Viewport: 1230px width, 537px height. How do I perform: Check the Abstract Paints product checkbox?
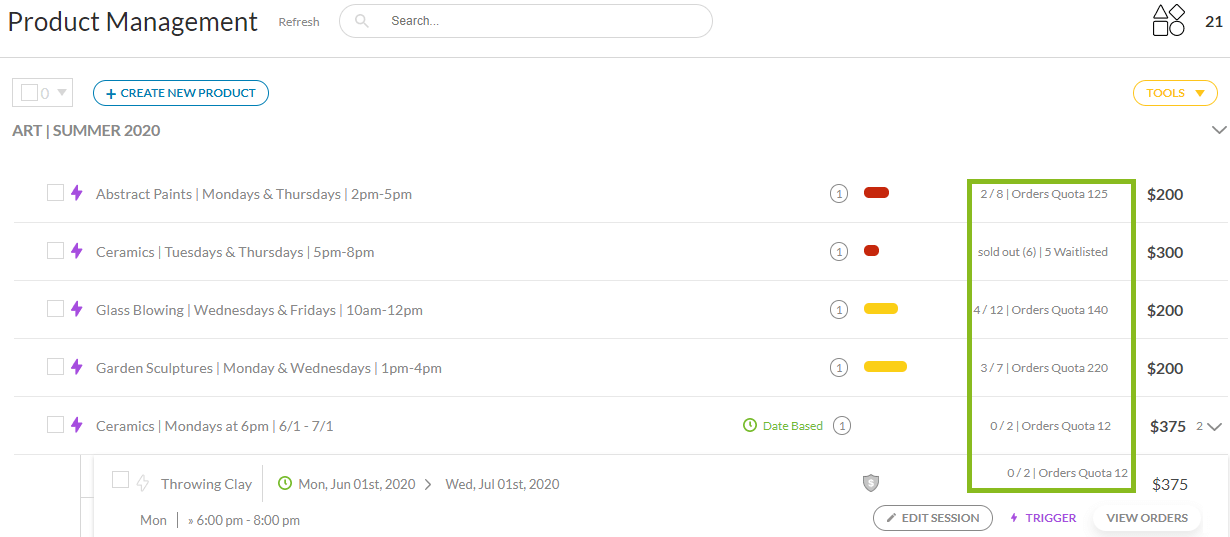click(x=55, y=193)
